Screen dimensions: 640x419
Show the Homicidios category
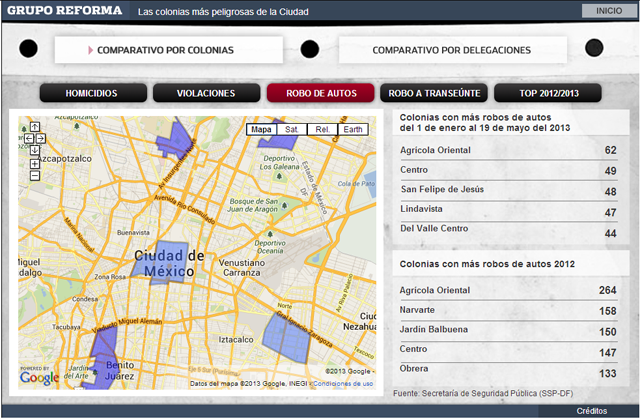[x=92, y=93]
